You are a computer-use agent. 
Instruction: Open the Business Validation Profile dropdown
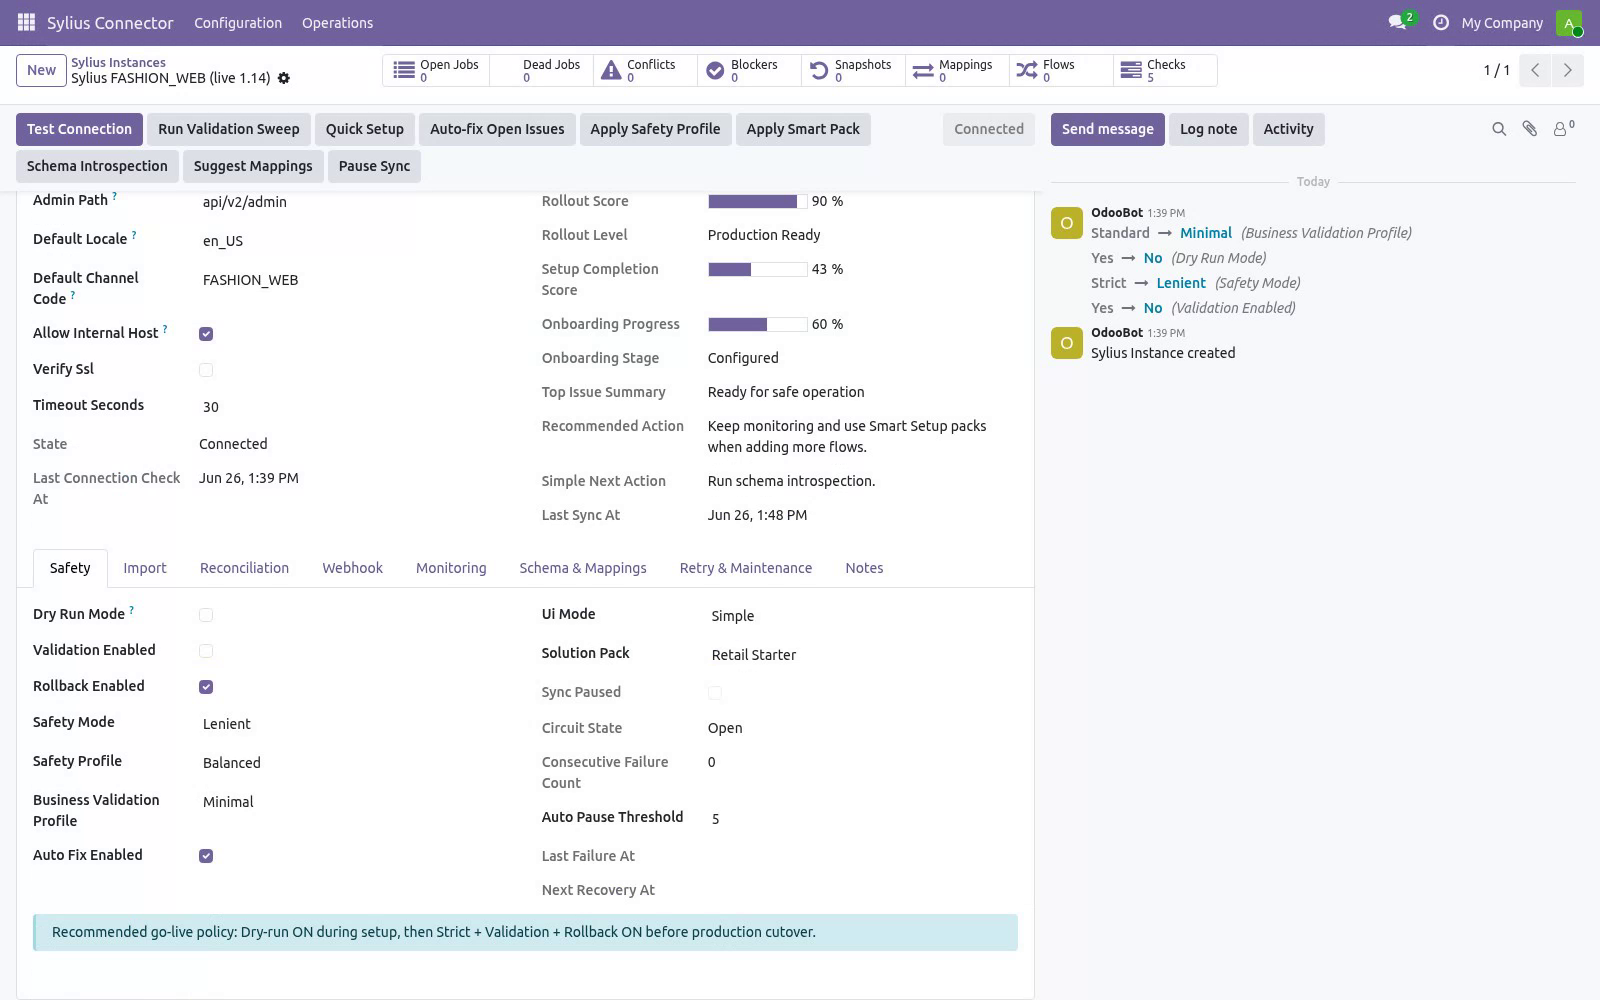(x=354, y=802)
